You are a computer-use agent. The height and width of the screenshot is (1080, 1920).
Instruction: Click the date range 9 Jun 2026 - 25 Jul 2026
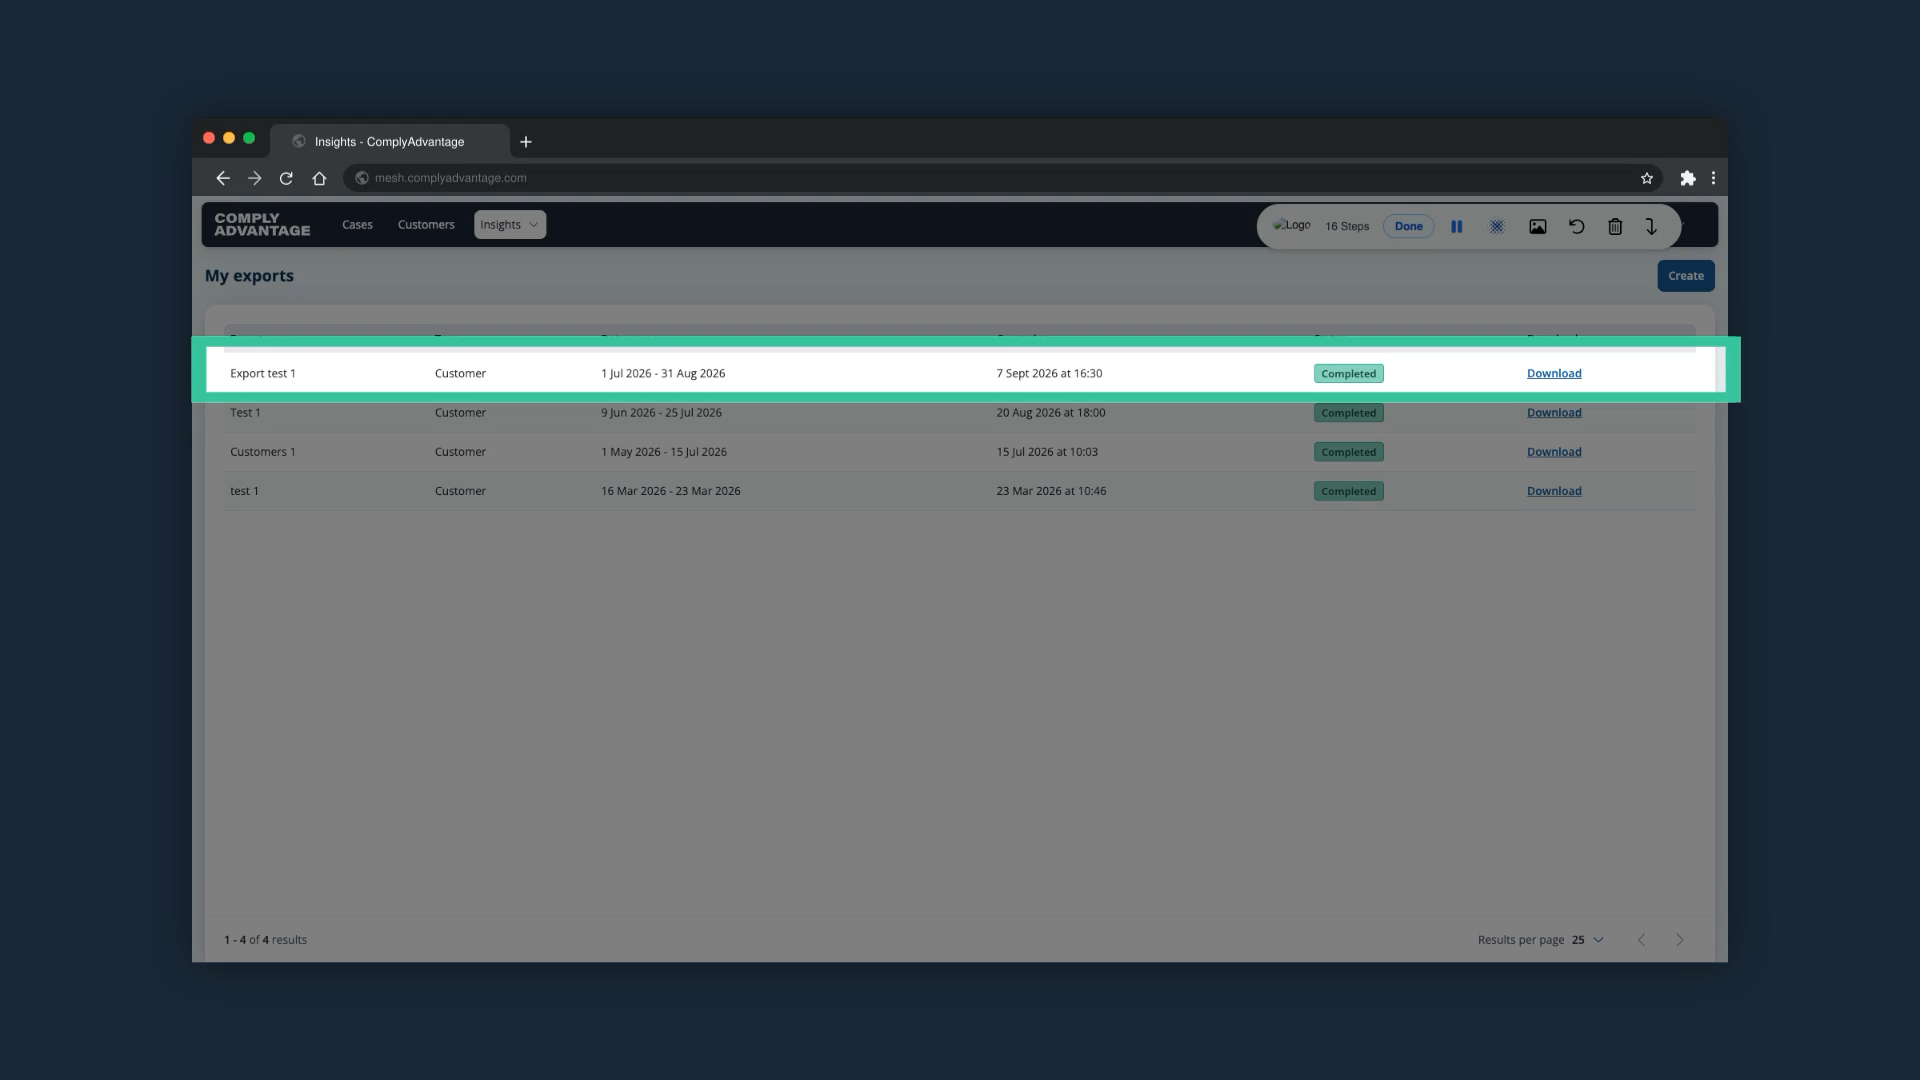pos(661,412)
